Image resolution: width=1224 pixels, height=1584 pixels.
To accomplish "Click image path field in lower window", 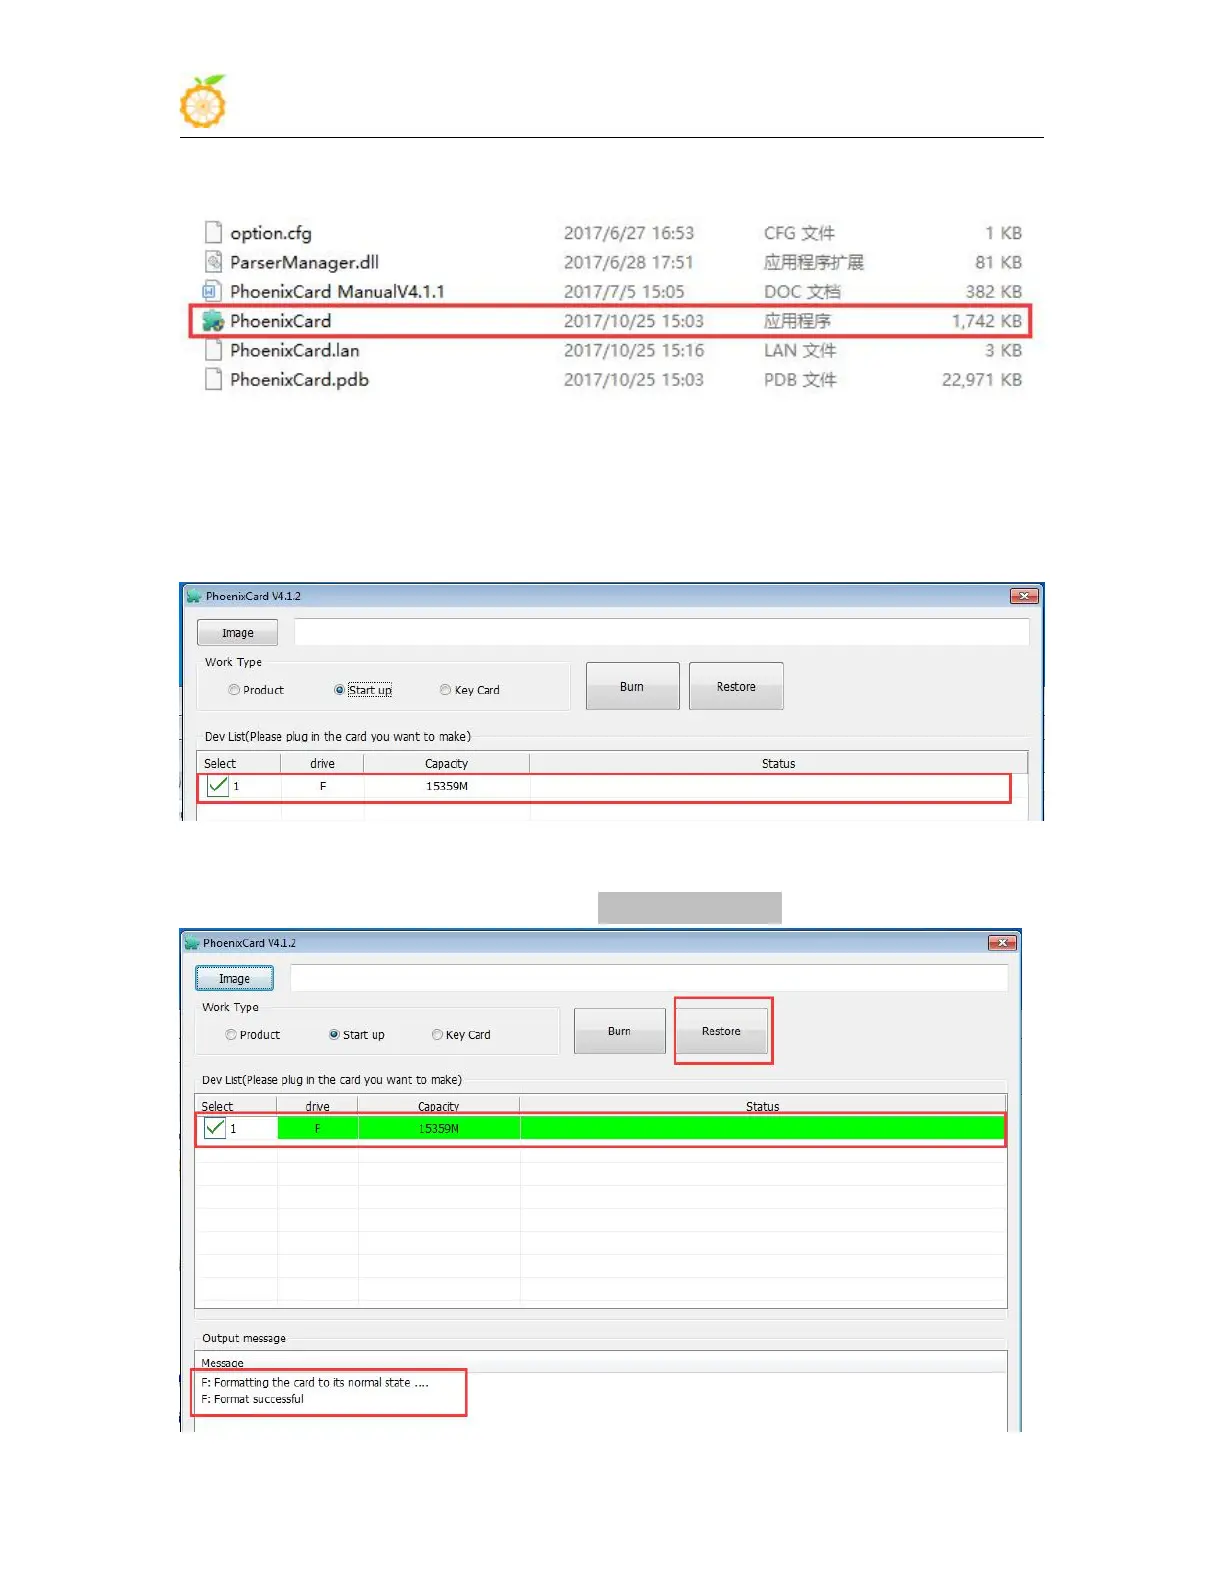I will coord(648,978).
